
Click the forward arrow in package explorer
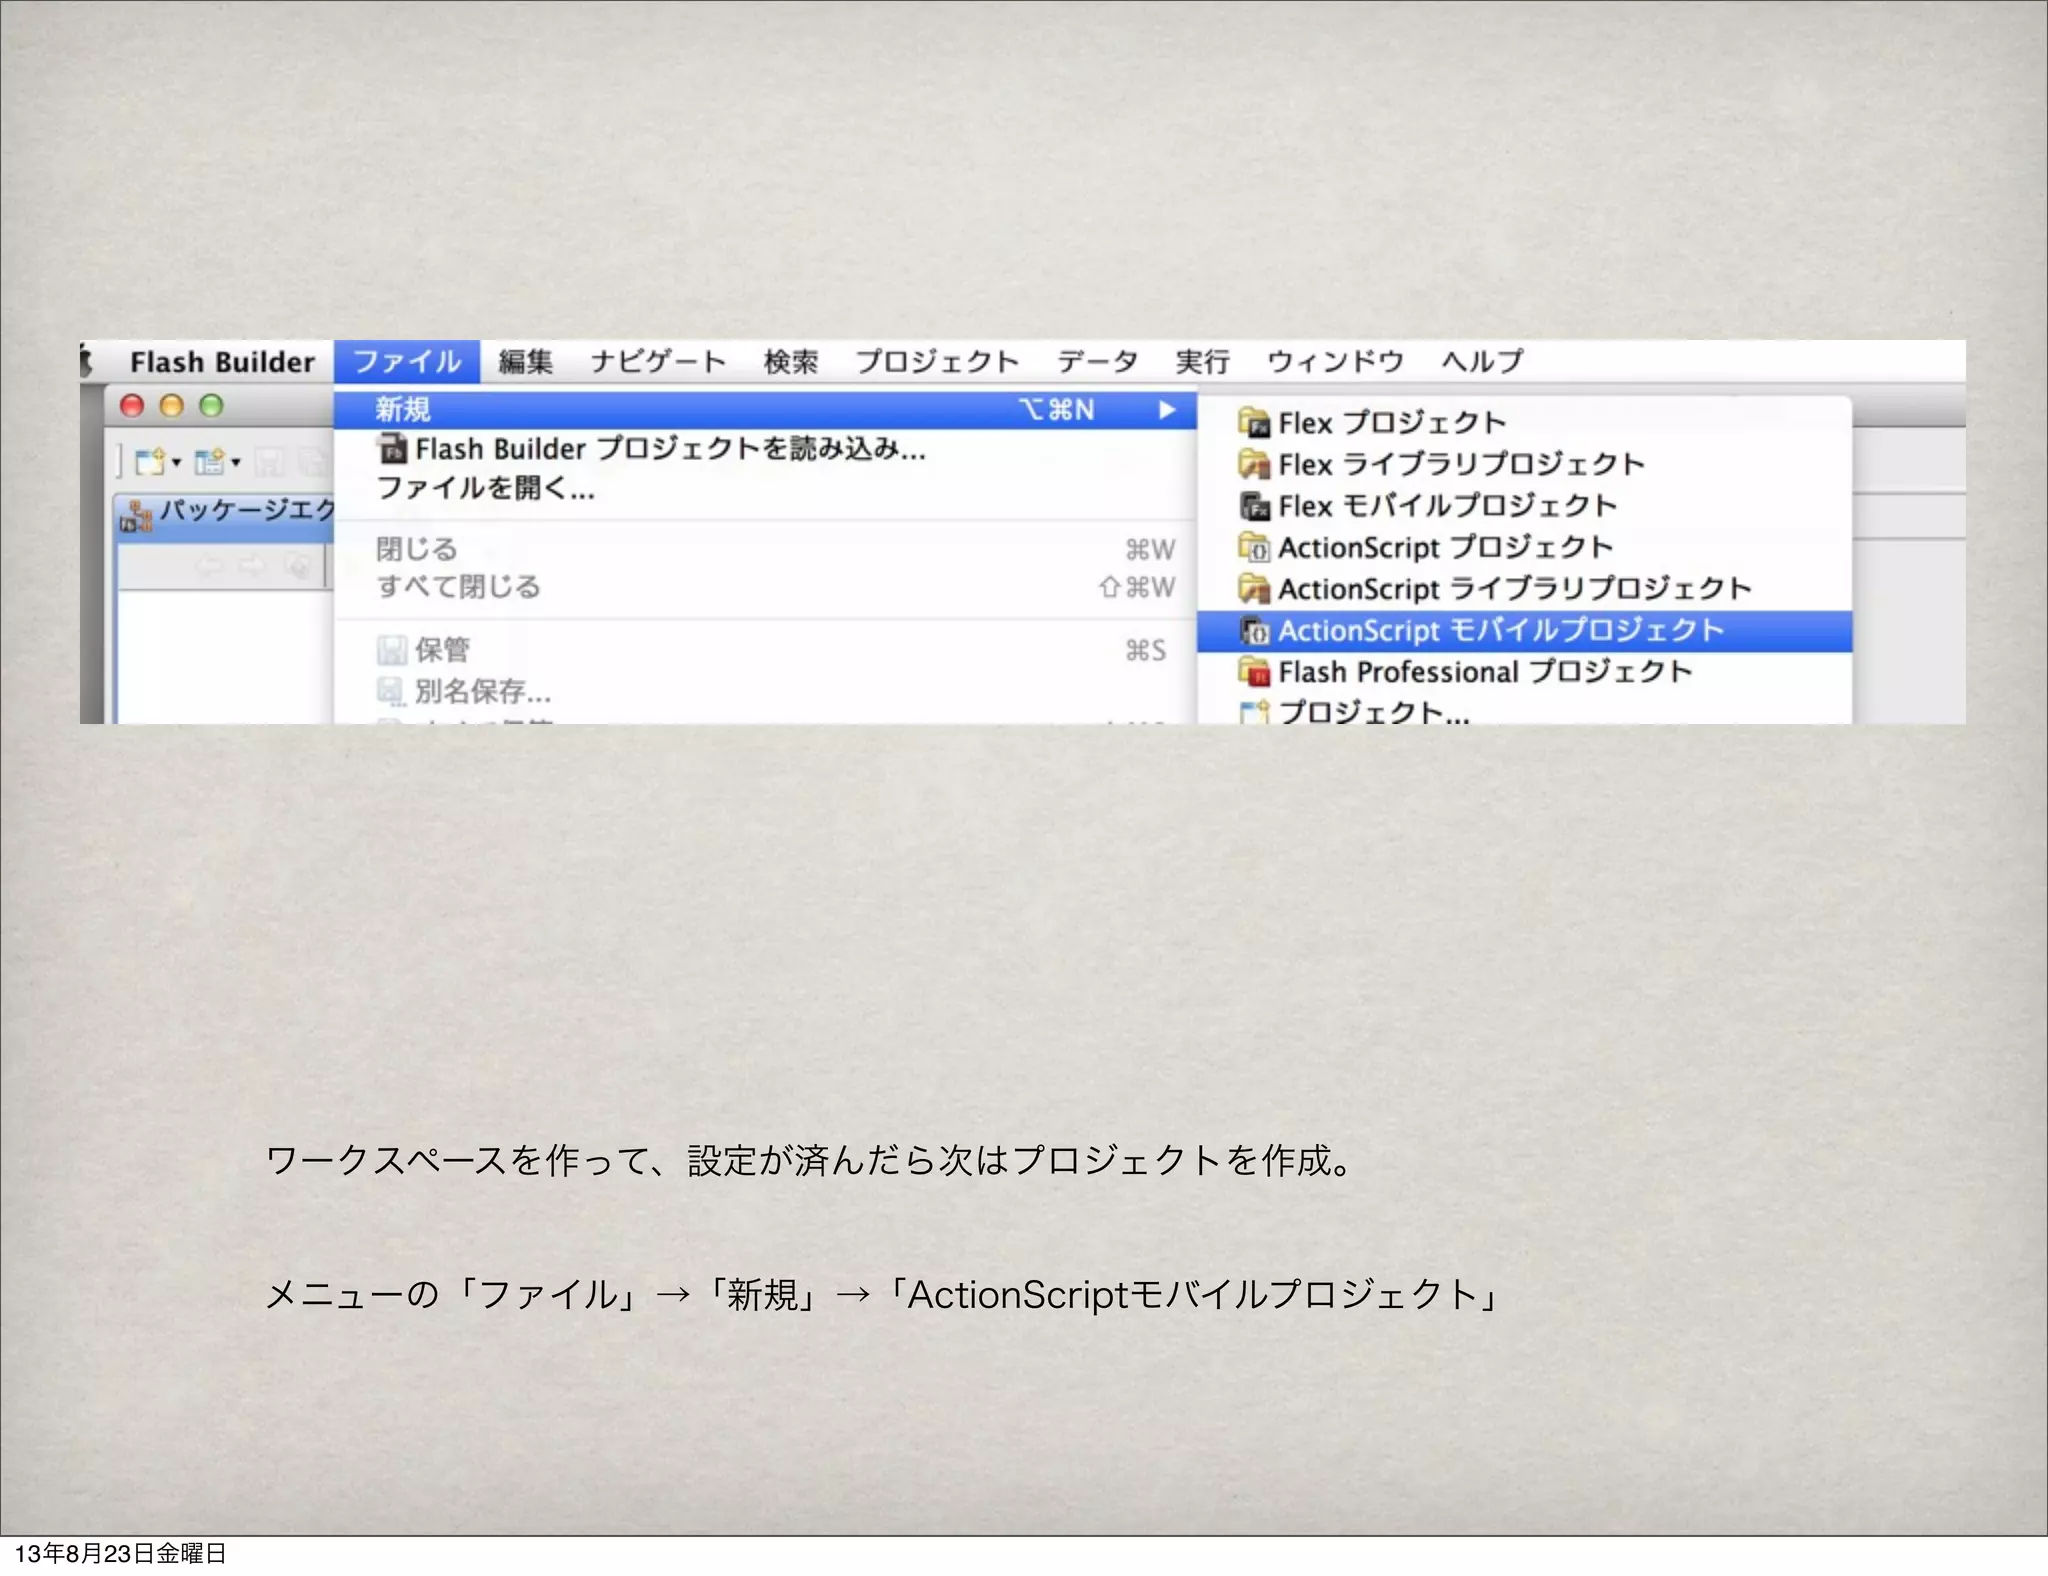click(253, 567)
